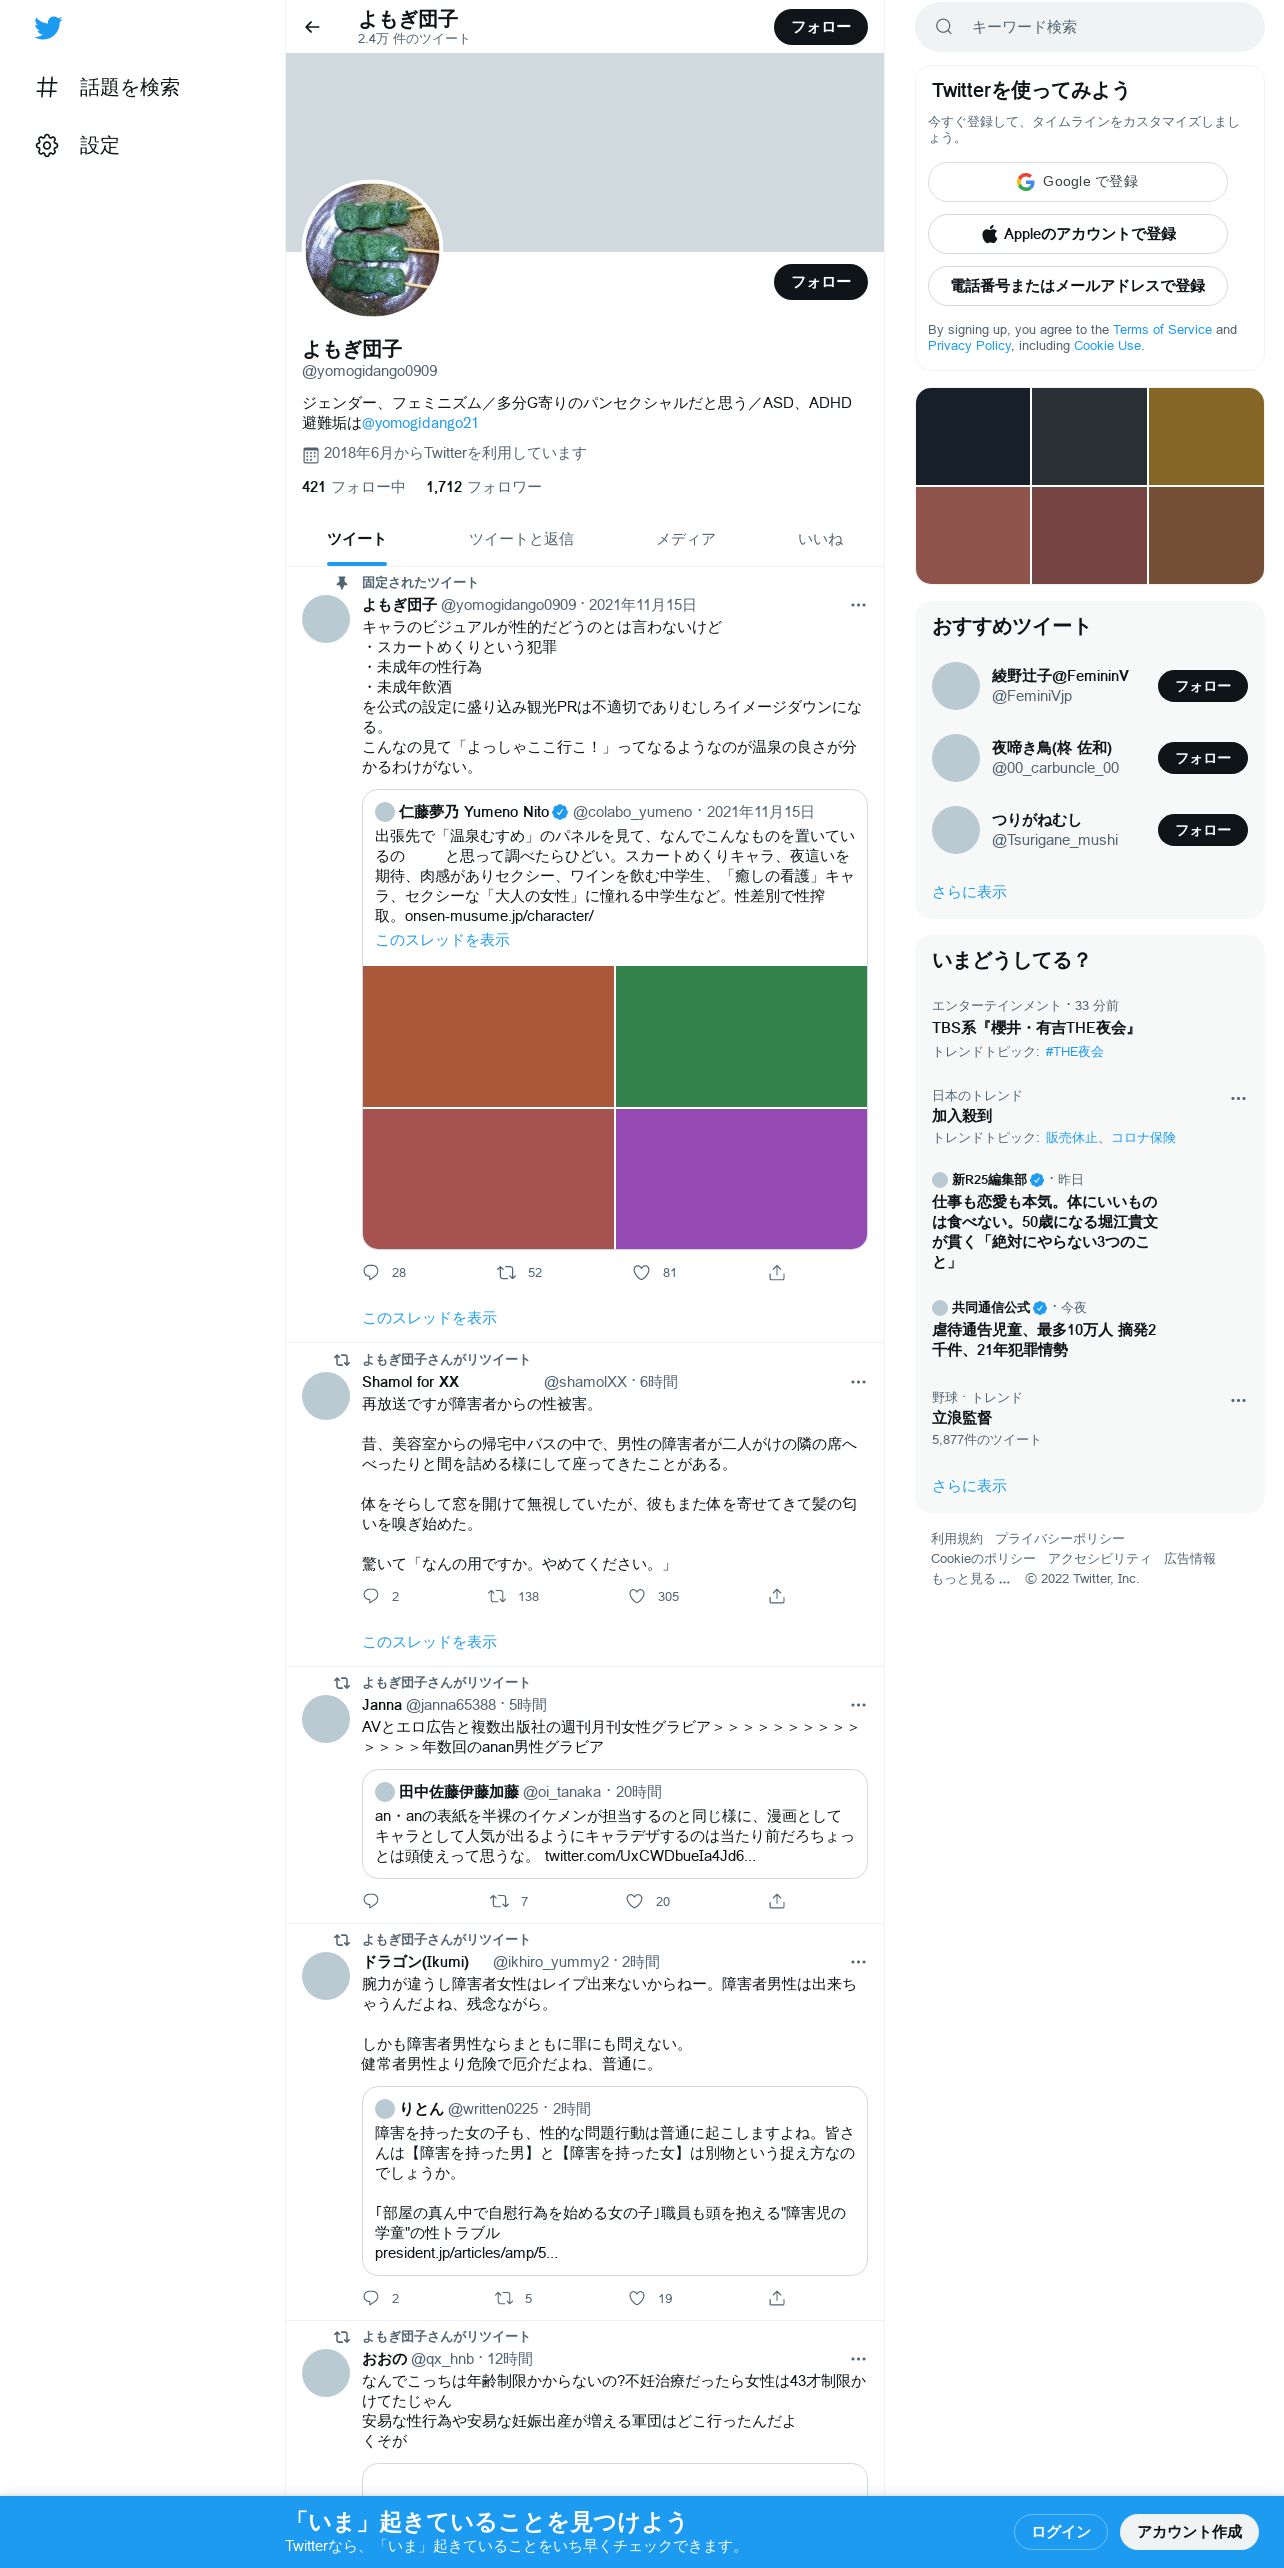Click the Twitter bird logo
1284x2568 pixels.
click(x=48, y=27)
